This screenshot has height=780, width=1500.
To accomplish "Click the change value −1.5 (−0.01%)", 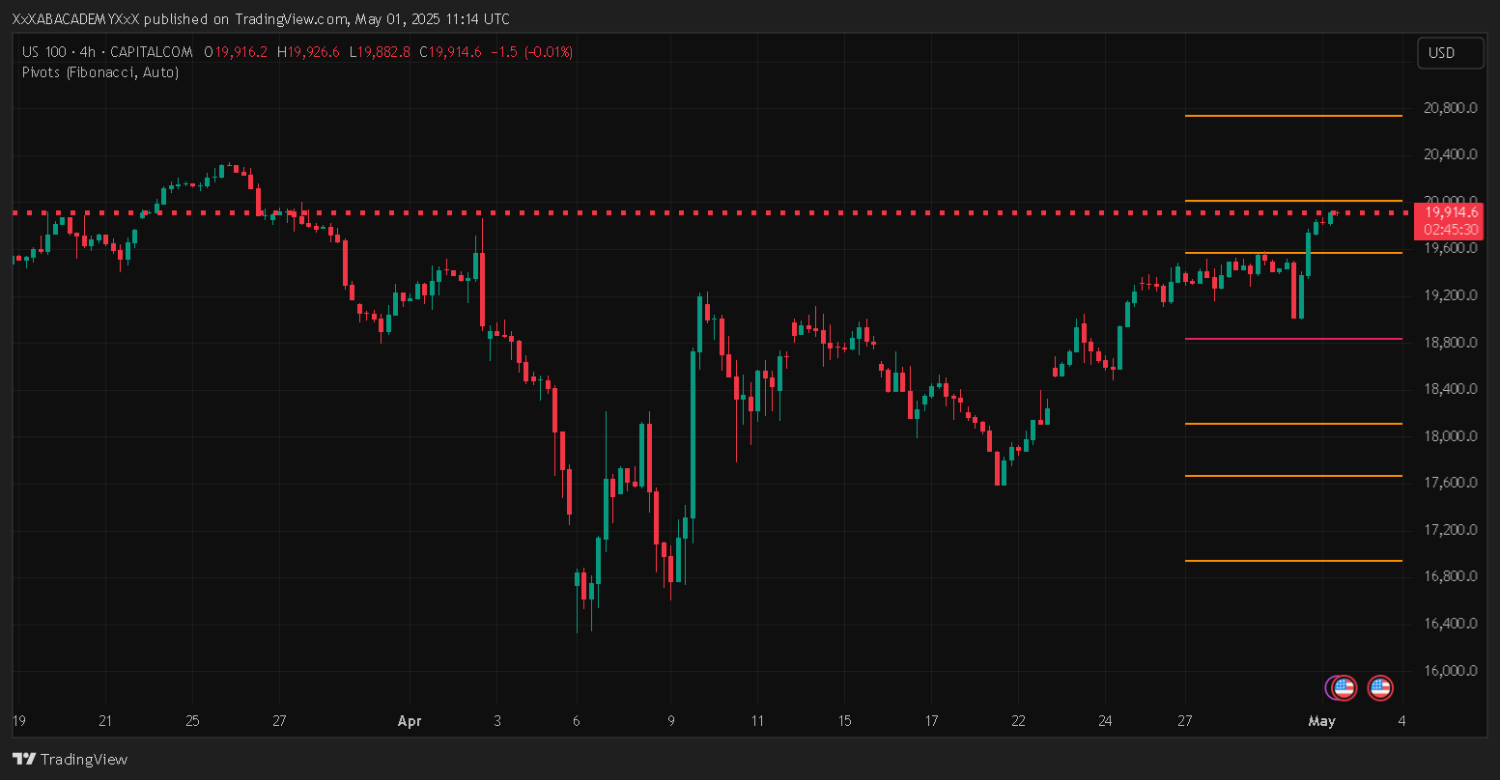I will (x=531, y=52).
